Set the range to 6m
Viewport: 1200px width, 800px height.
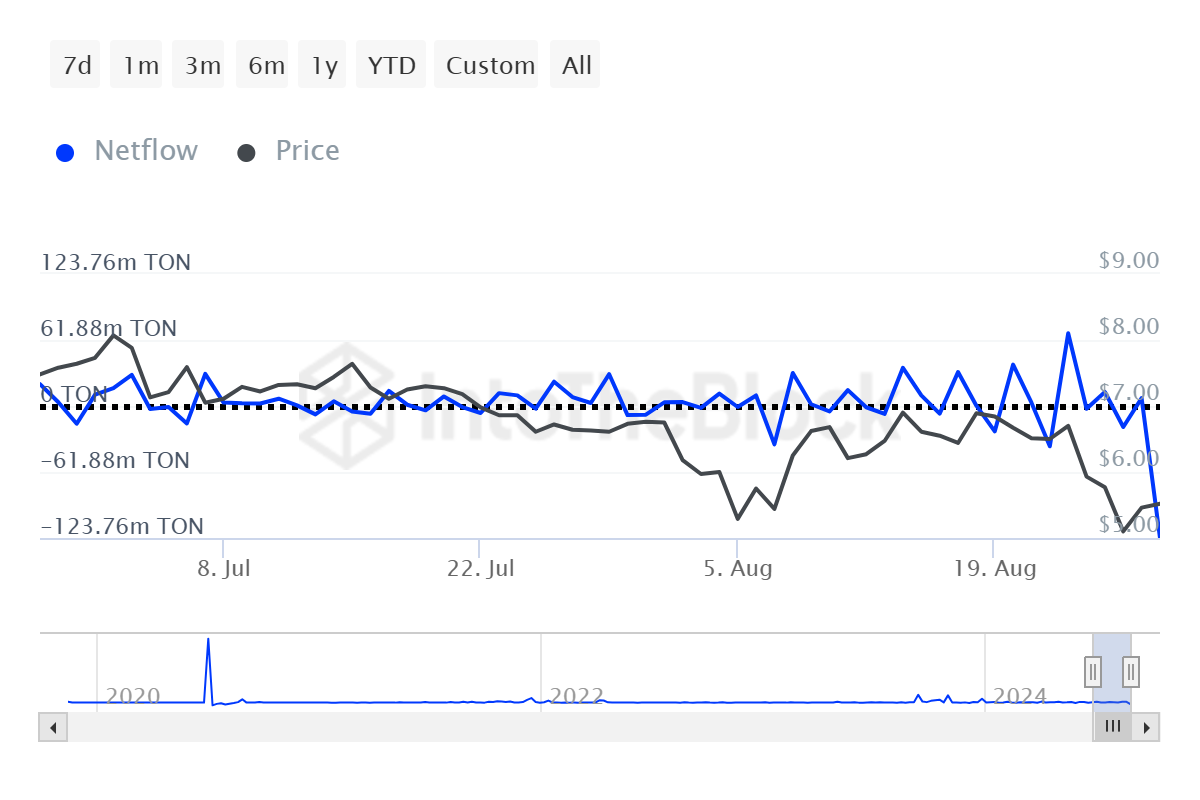click(x=266, y=66)
